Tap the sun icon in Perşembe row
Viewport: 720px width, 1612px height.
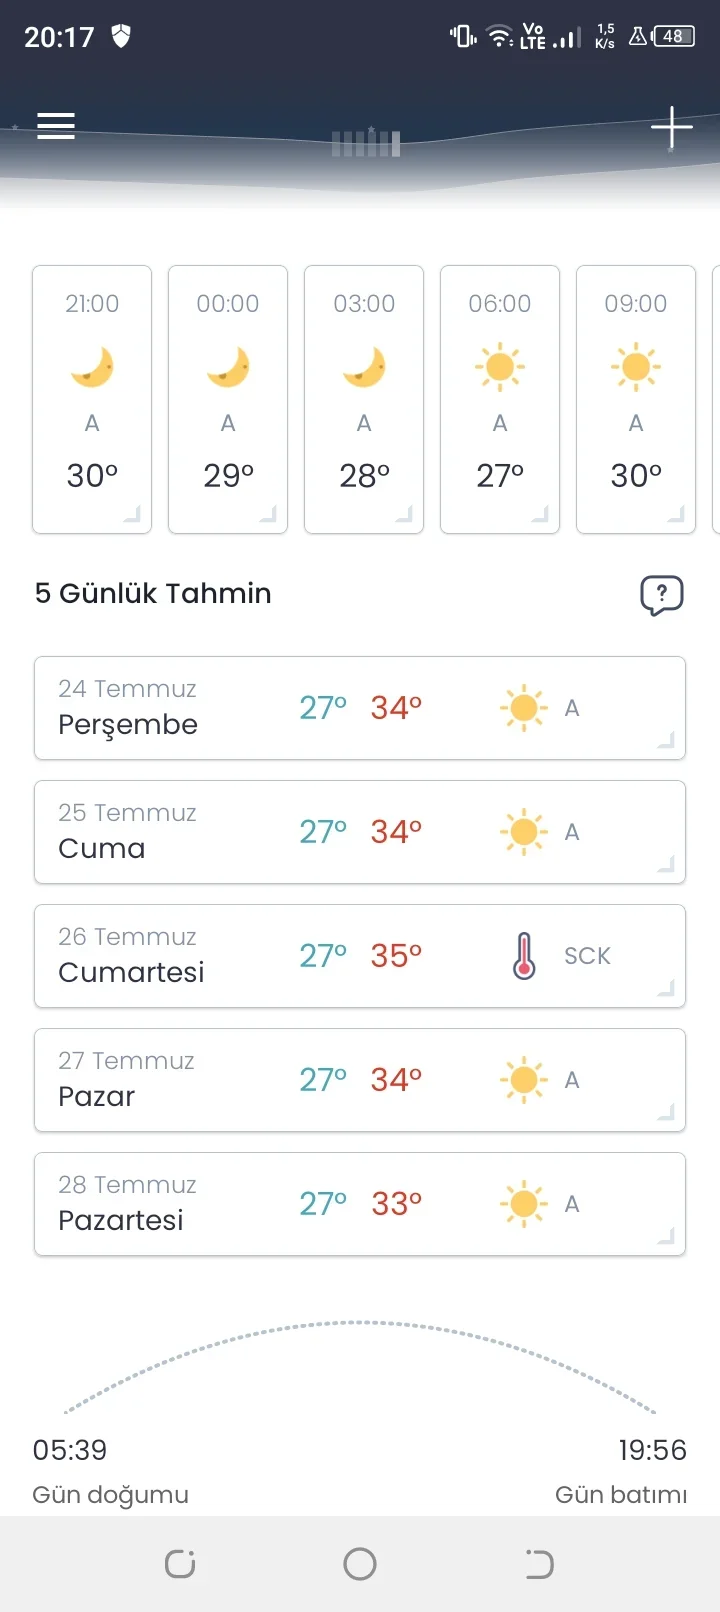tap(523, 708)
